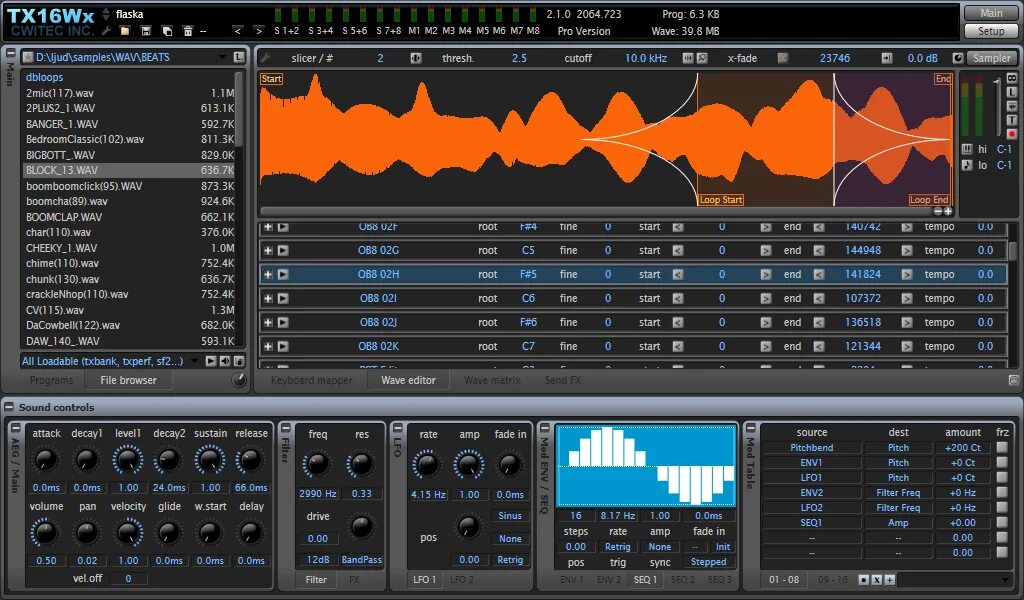Go to previous program with < arrow
Image resolution: width=1024 pixels, height=600 pixels.
[238, 31]
